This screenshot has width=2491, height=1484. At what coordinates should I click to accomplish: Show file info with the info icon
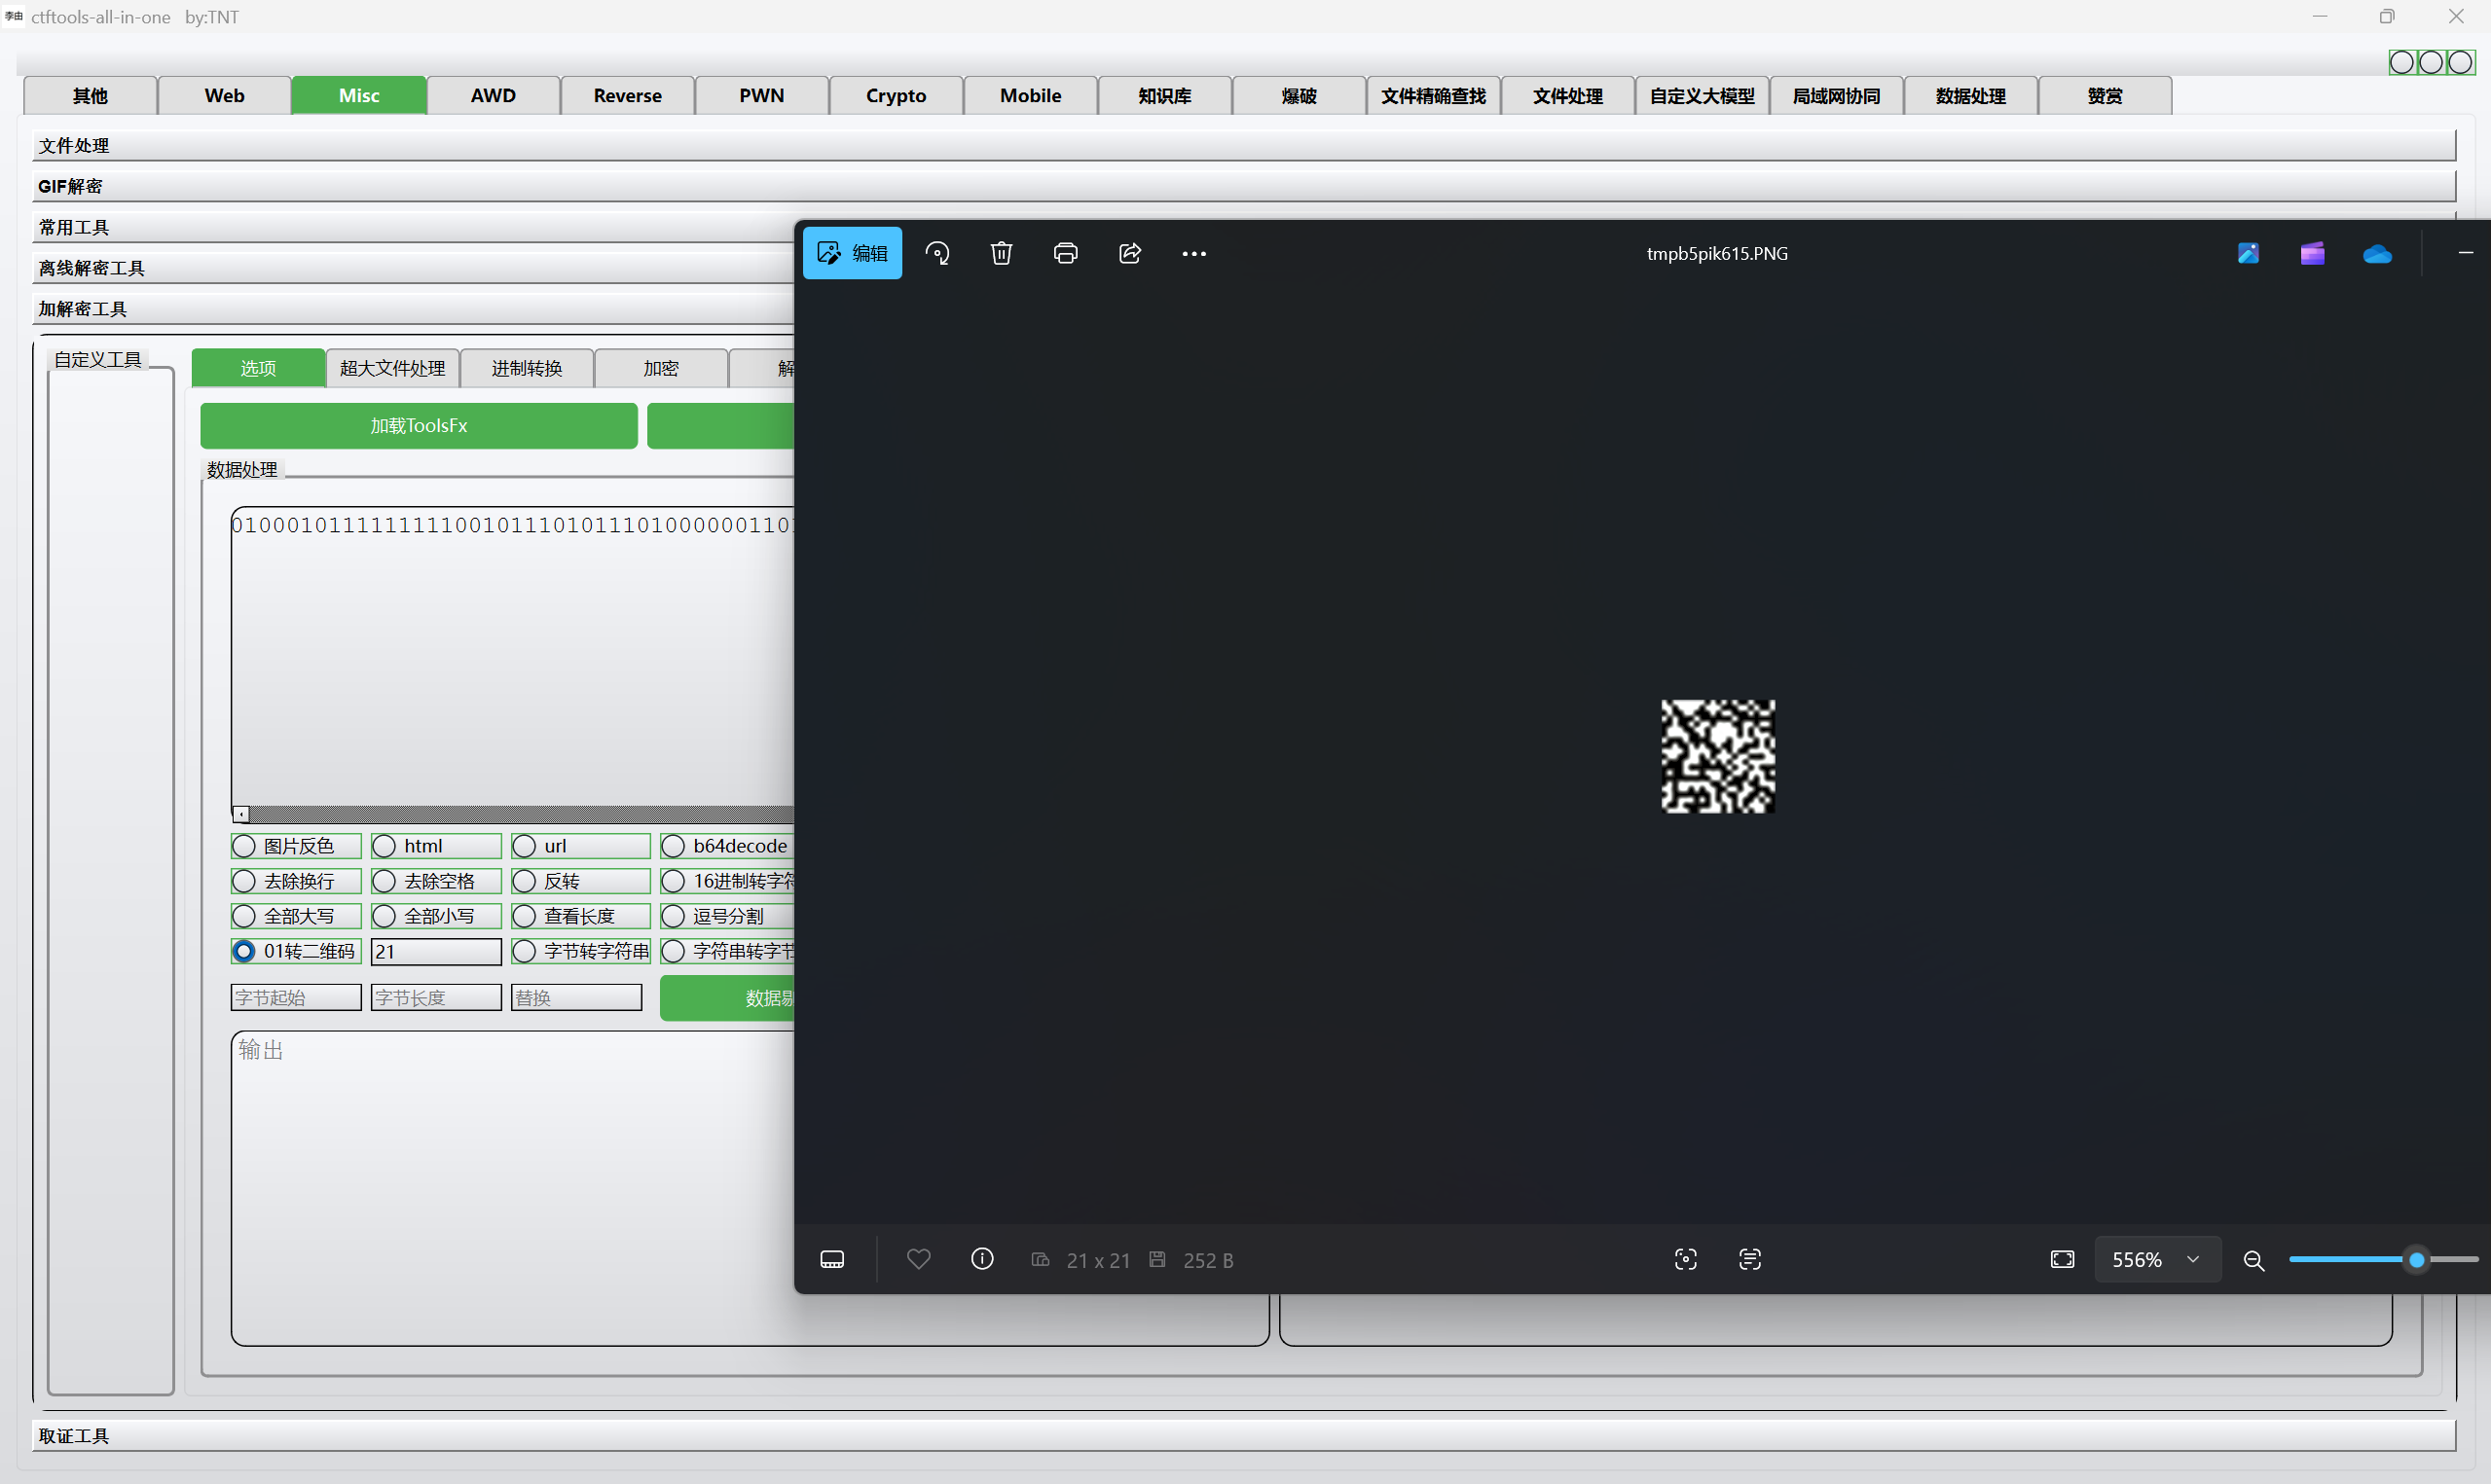(x=982, y=1259)
